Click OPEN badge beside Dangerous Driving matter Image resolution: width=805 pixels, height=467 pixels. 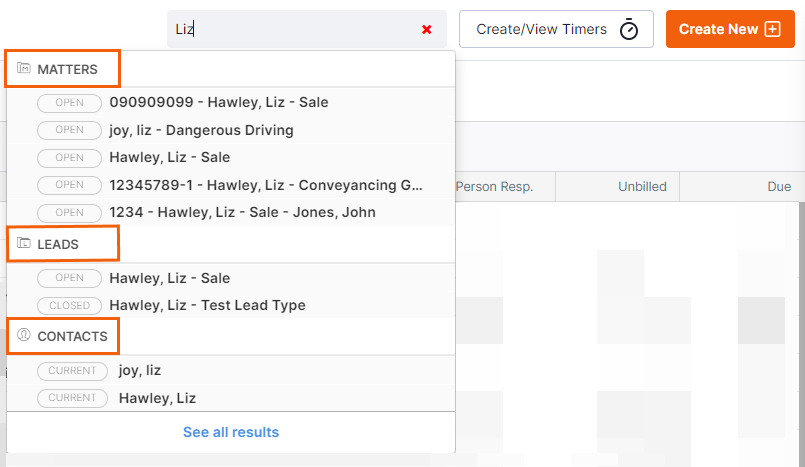pos(69,130)
